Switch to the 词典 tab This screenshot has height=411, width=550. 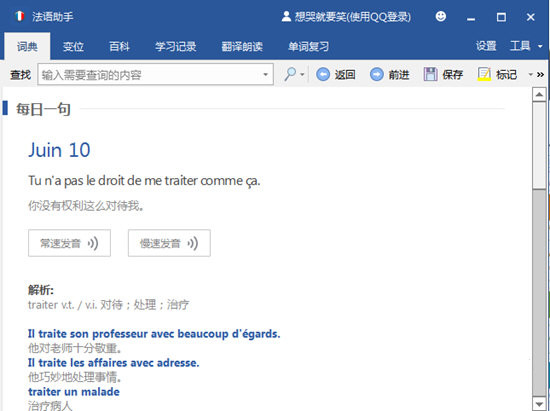27,46
